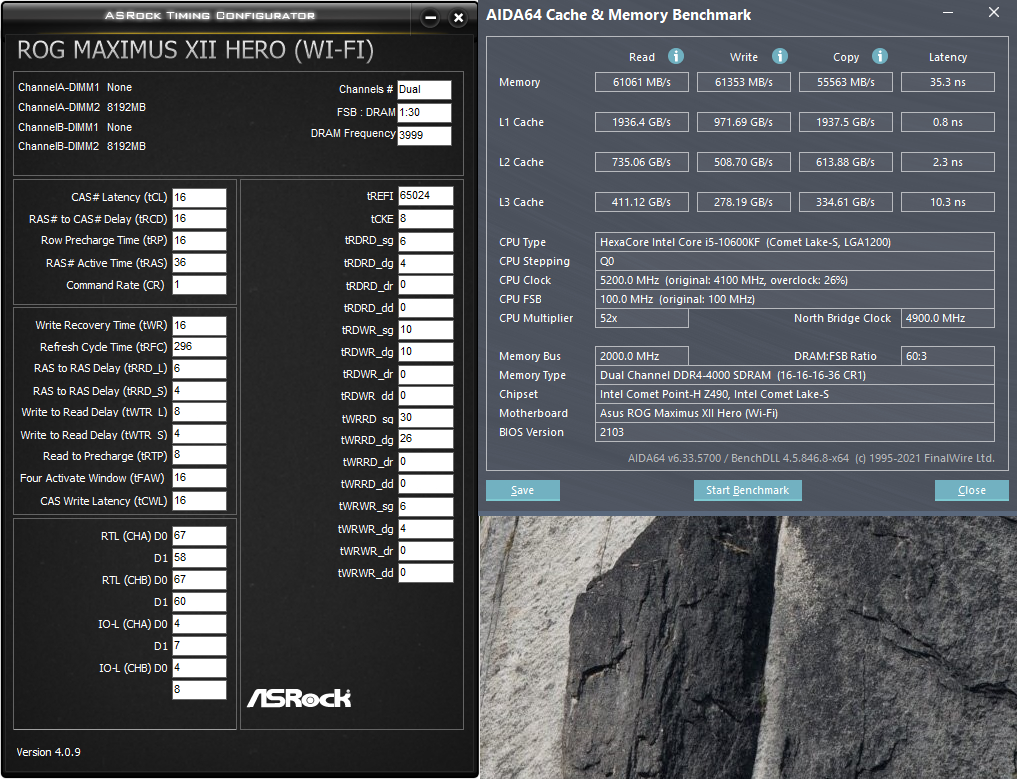1017x779 pixels.
Task: Click the ChannelA-DIMM2 8192MB entry
Action: click(x=82, y=107)
